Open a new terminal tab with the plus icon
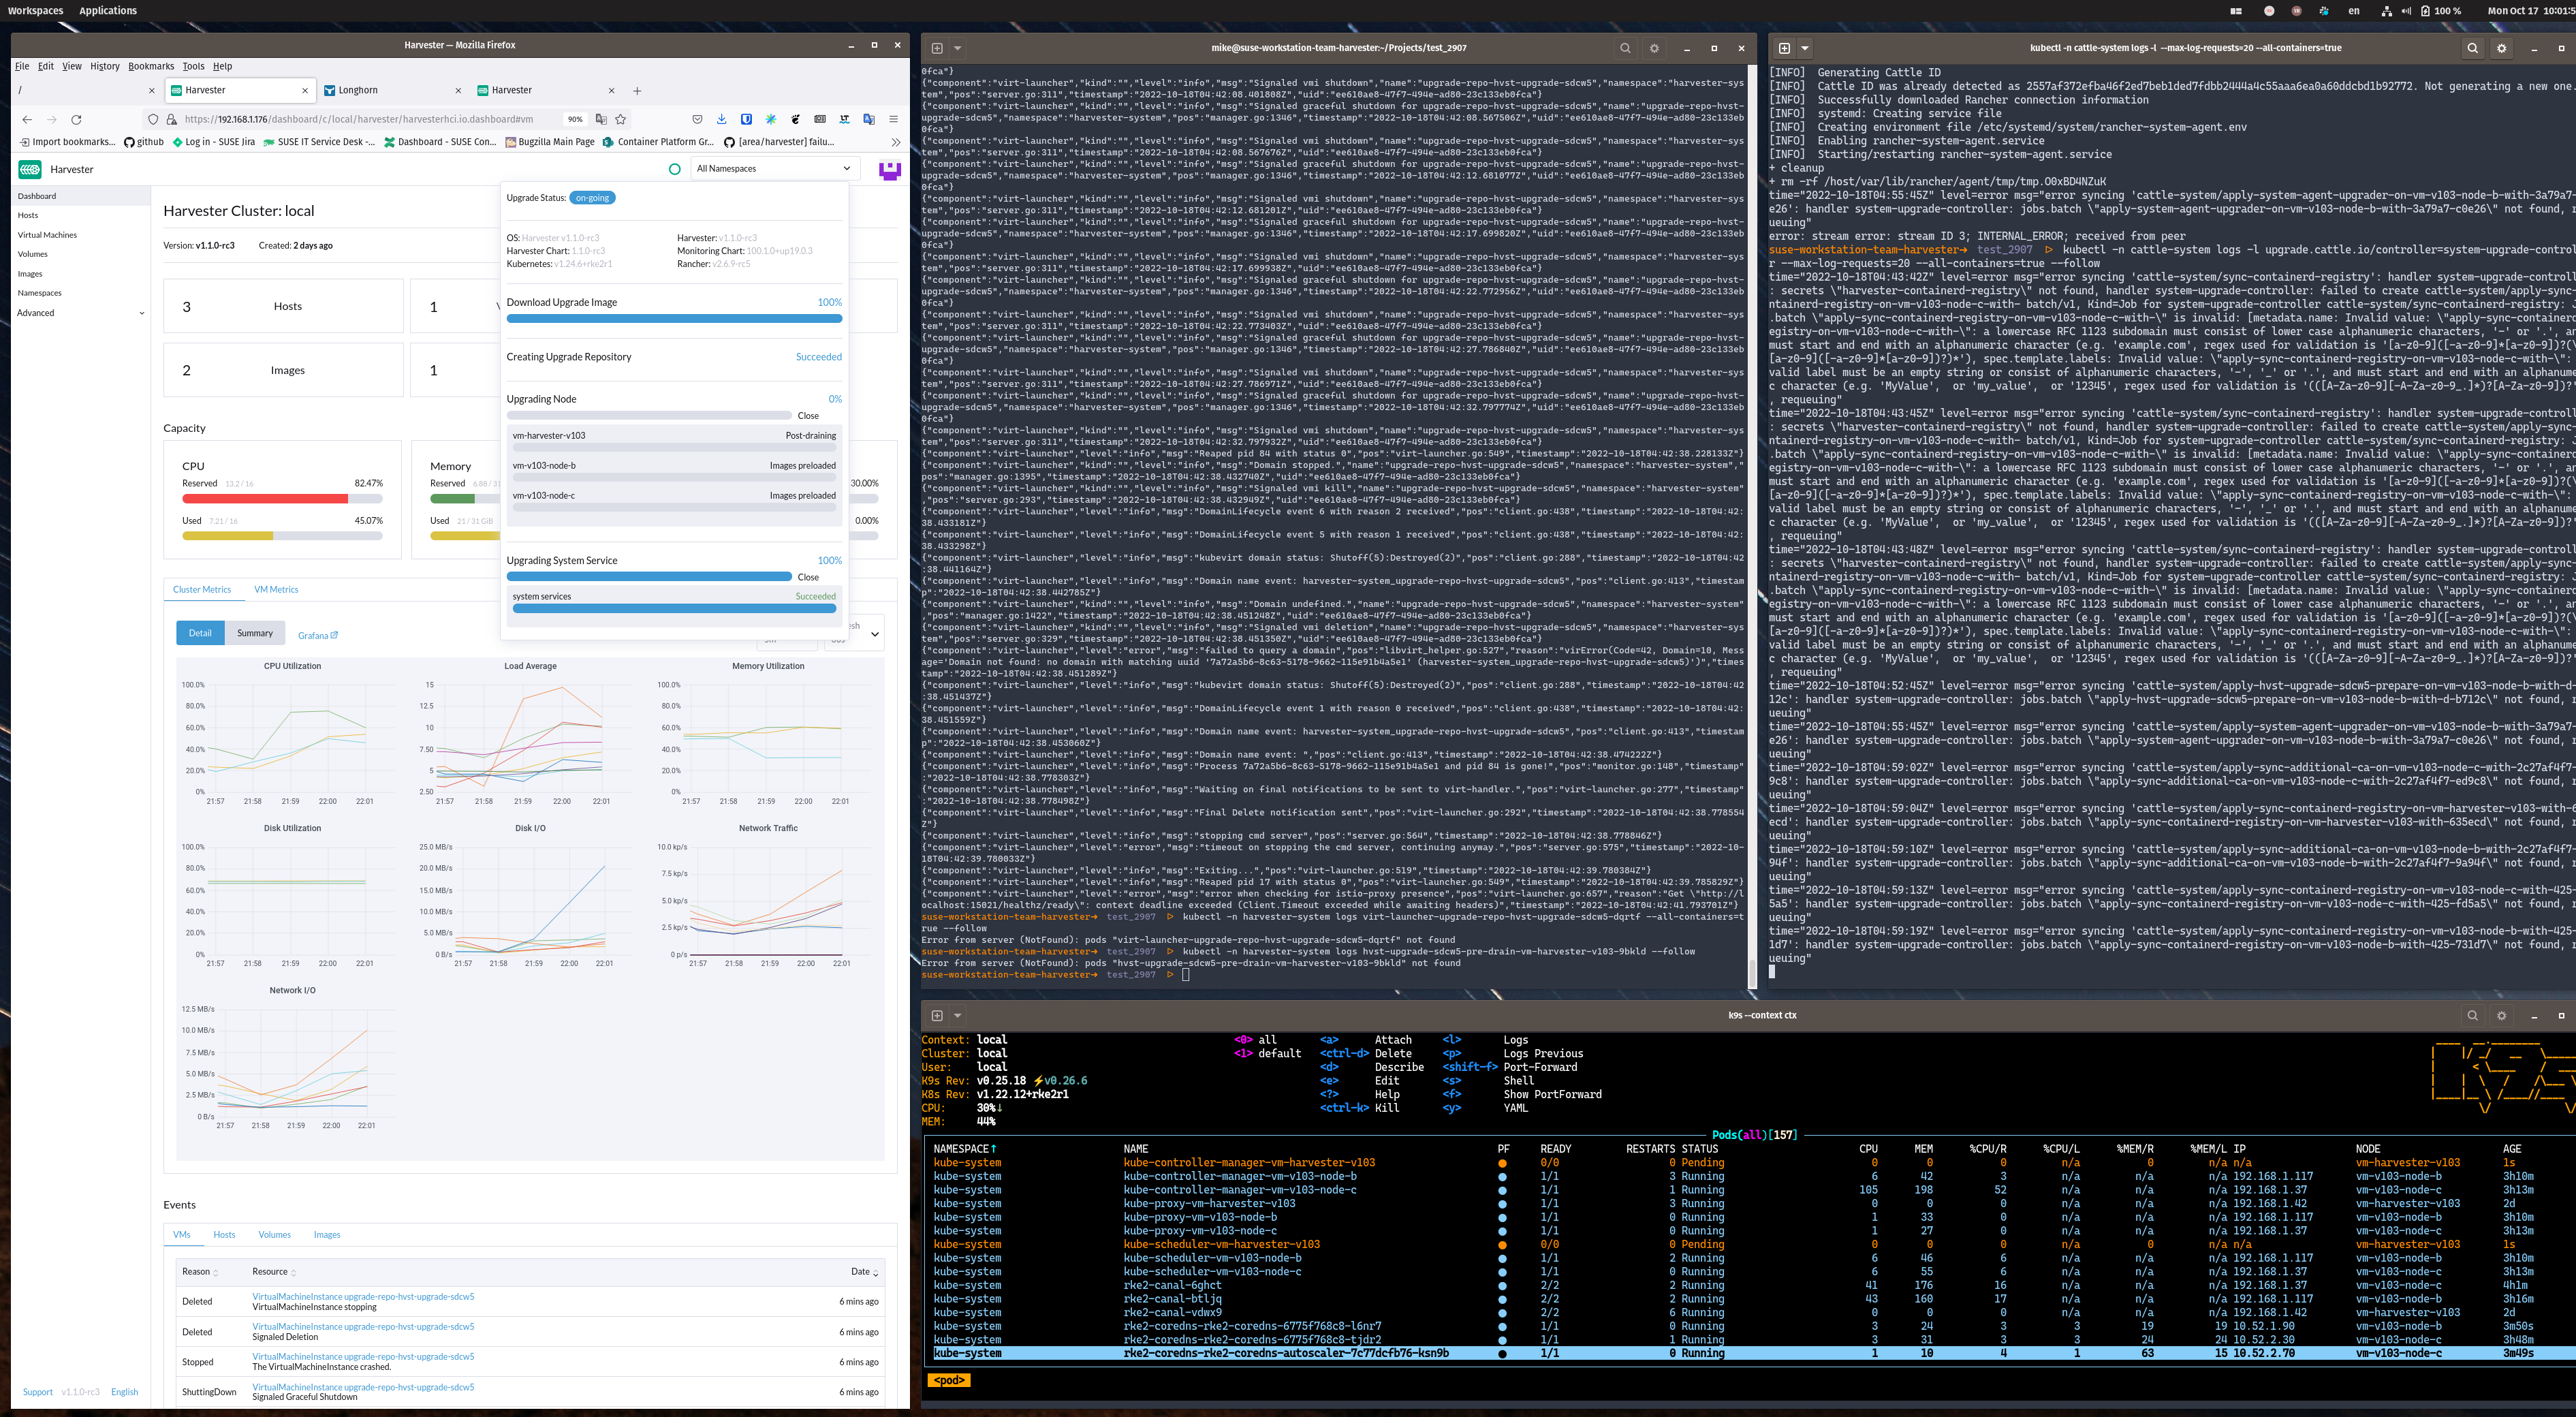This screenshot has height=1417, width=2576. coord(937,47)
